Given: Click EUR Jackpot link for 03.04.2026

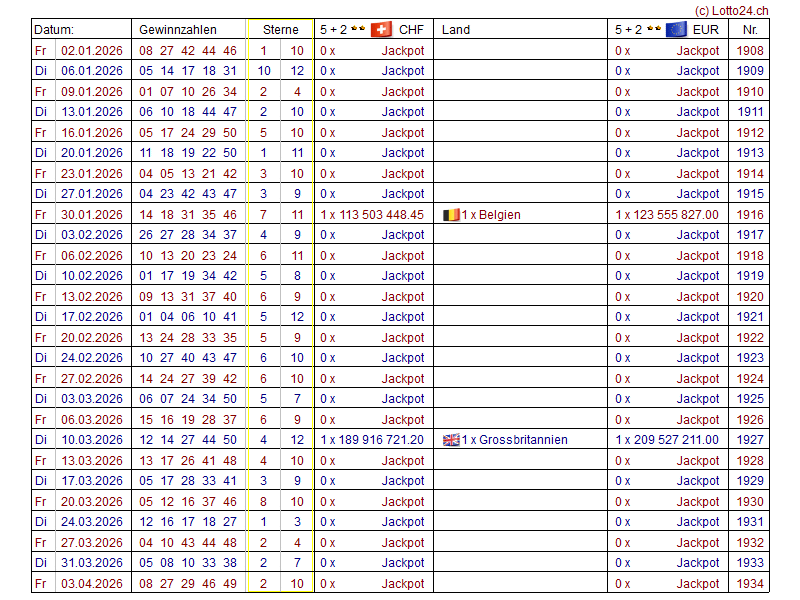Looking at the screenshot, I should pos(698,584).
